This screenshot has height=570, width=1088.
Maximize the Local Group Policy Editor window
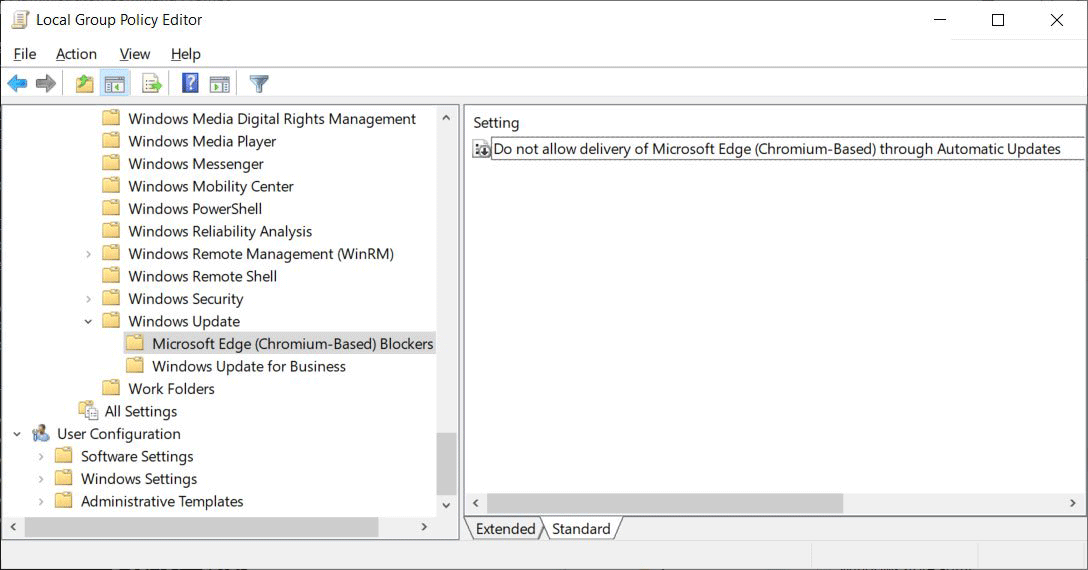pos(998,19)
